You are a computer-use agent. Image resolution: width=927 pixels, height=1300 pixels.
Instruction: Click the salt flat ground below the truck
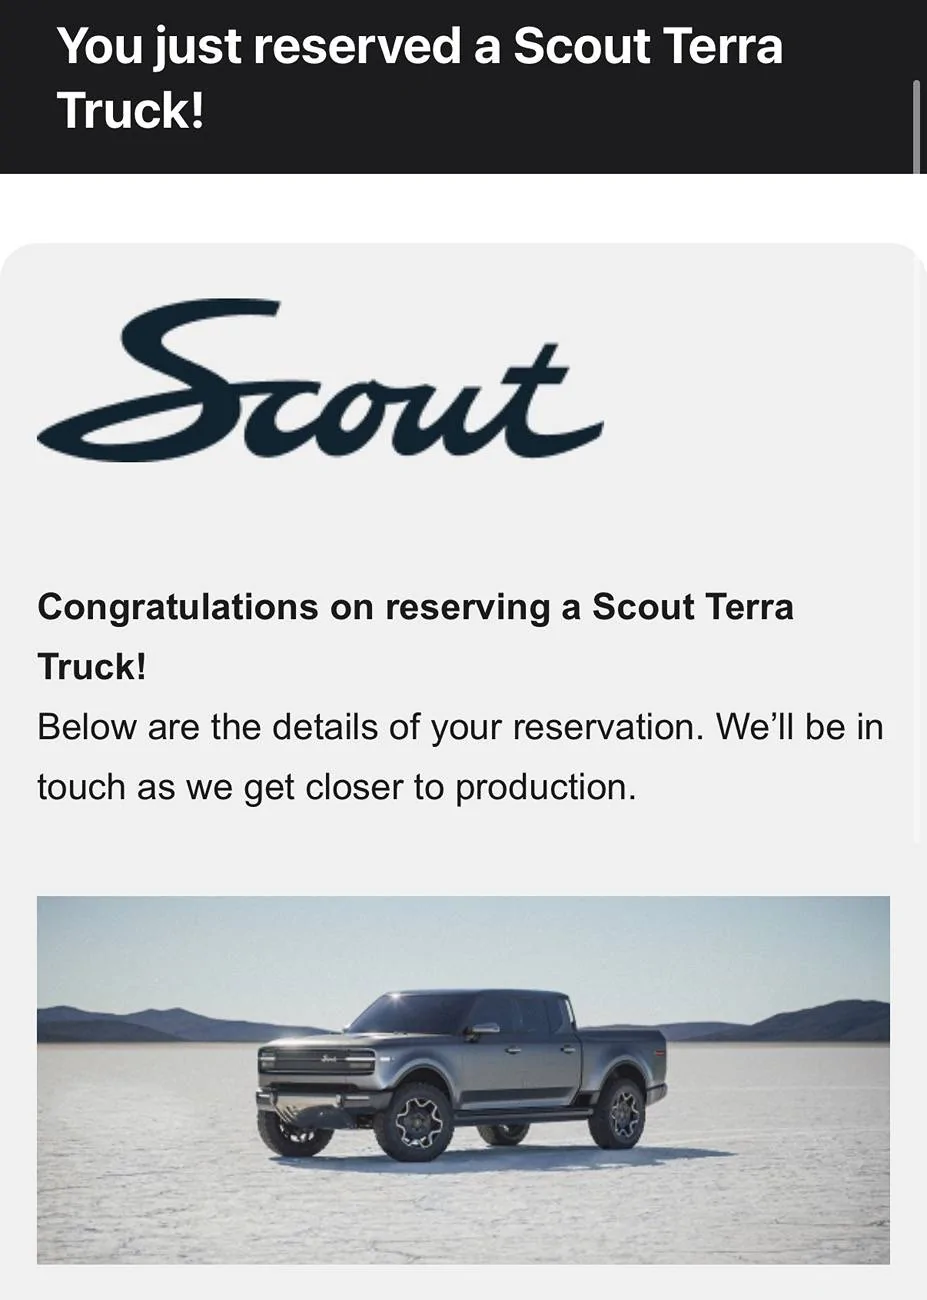[463, 1215]
